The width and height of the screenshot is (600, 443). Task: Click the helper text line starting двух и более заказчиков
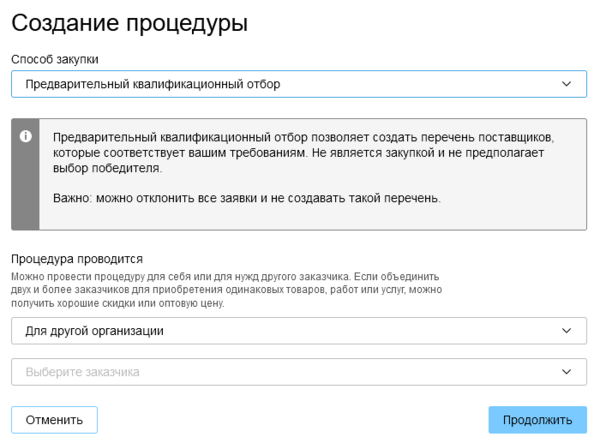pos(225,289)
